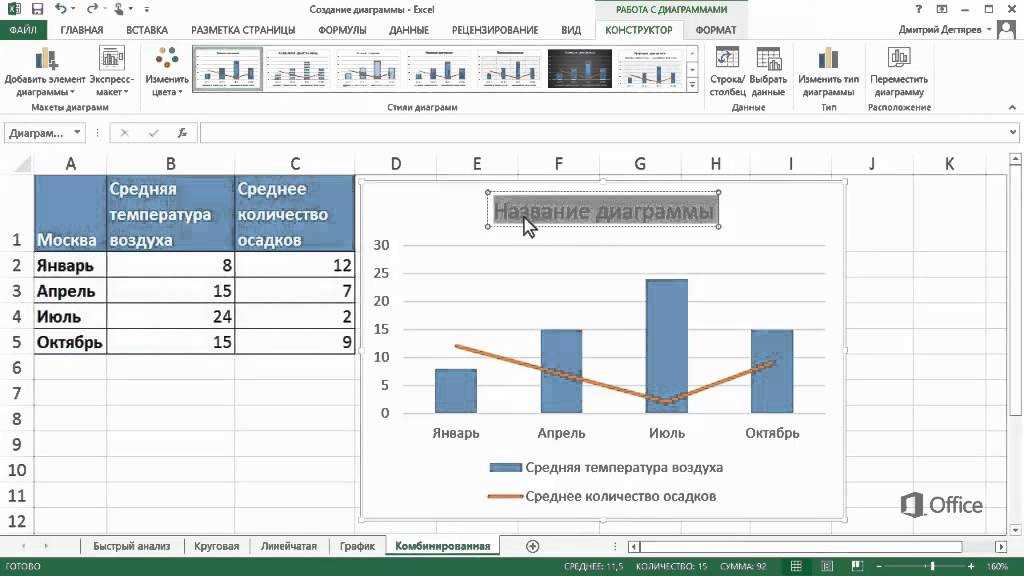Apply the first chart style thumbnail
Viewport: 1024px width, 576px height.
(227, 68)
